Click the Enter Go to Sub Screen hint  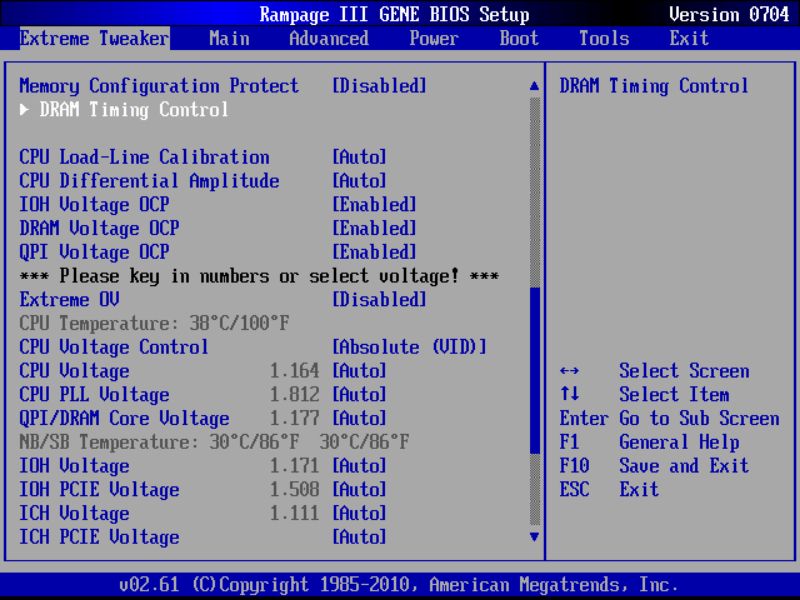click(x=669, y=418)
